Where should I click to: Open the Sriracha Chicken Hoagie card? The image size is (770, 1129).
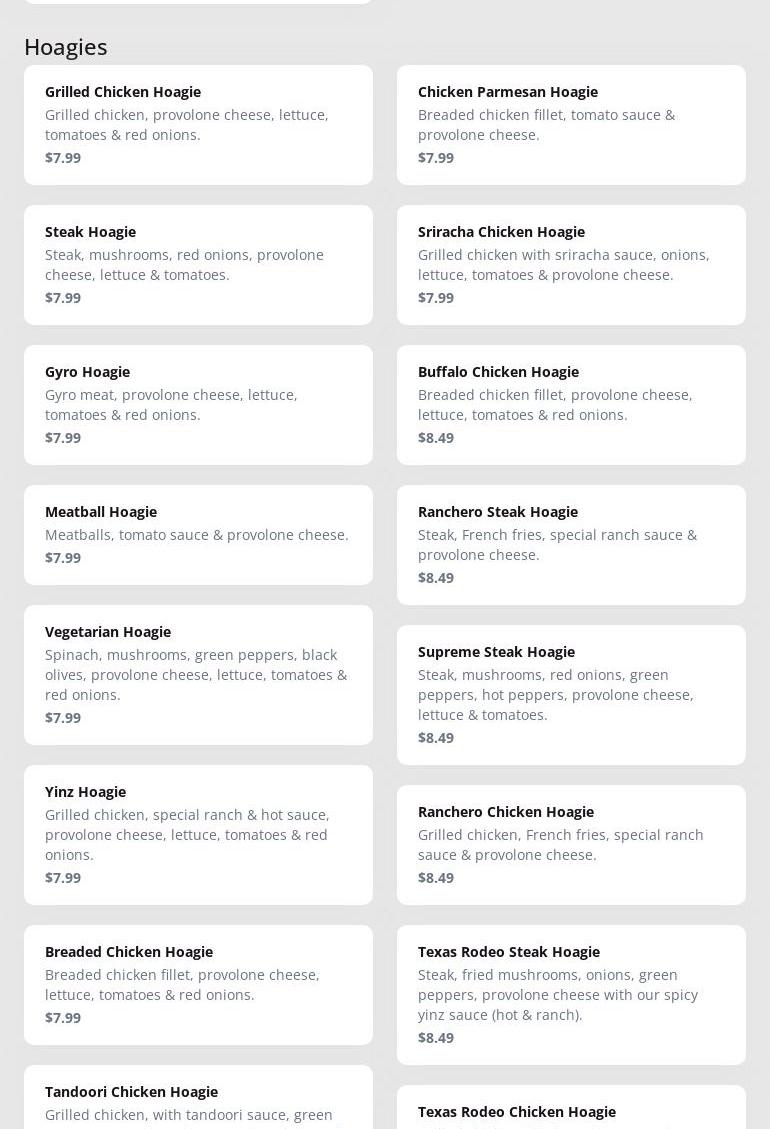click(571, 264)
